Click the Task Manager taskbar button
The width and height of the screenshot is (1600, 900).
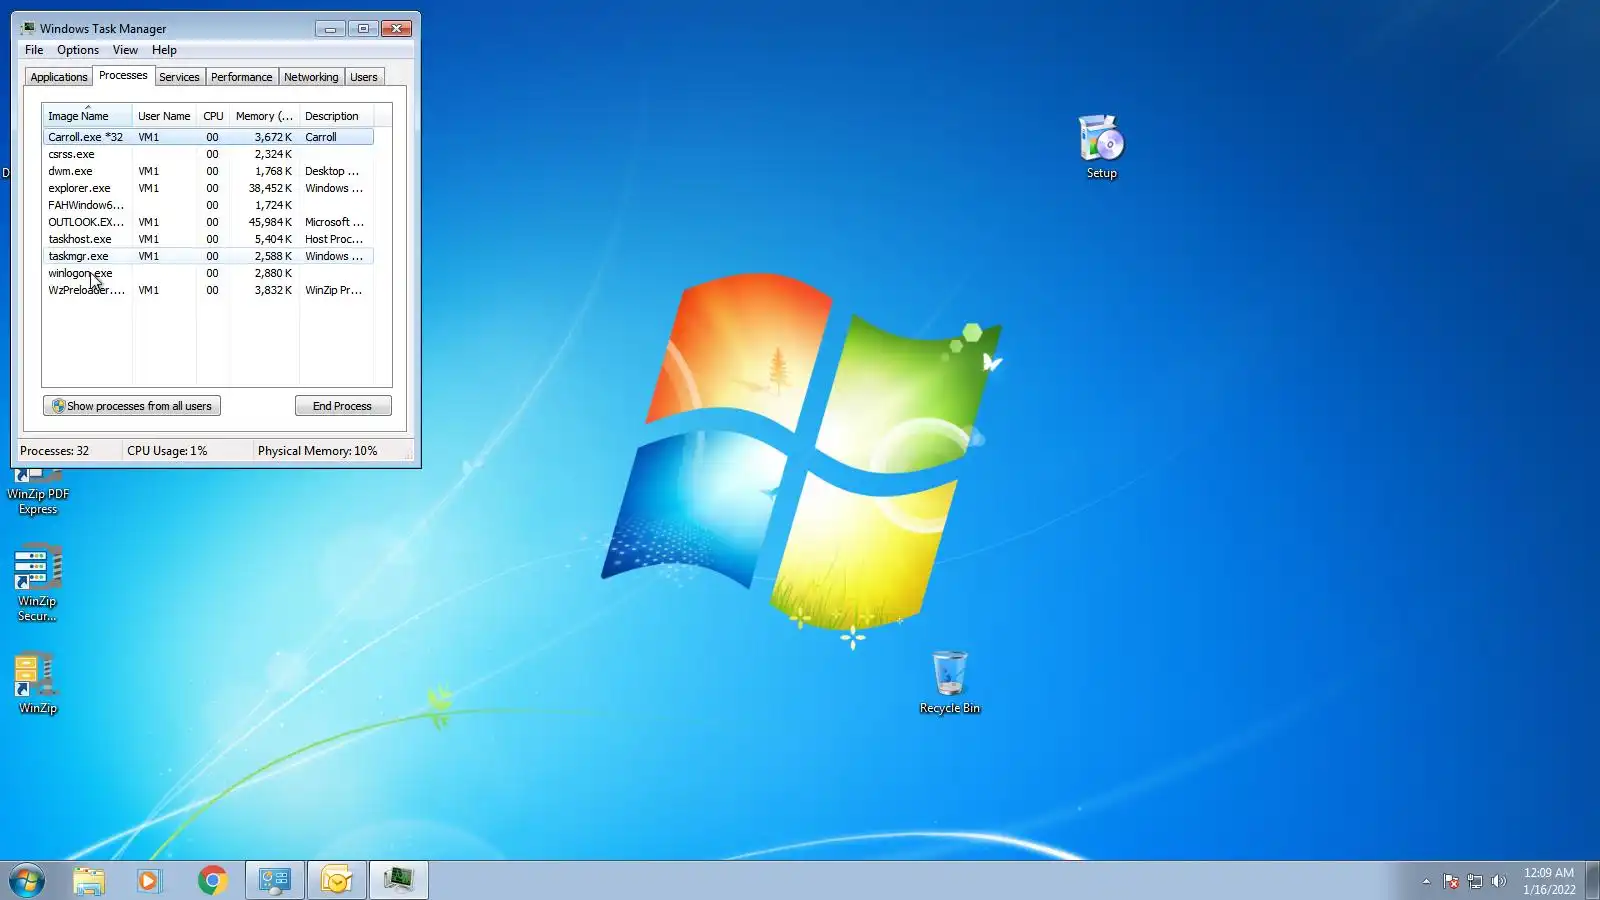tap(399, 880)
